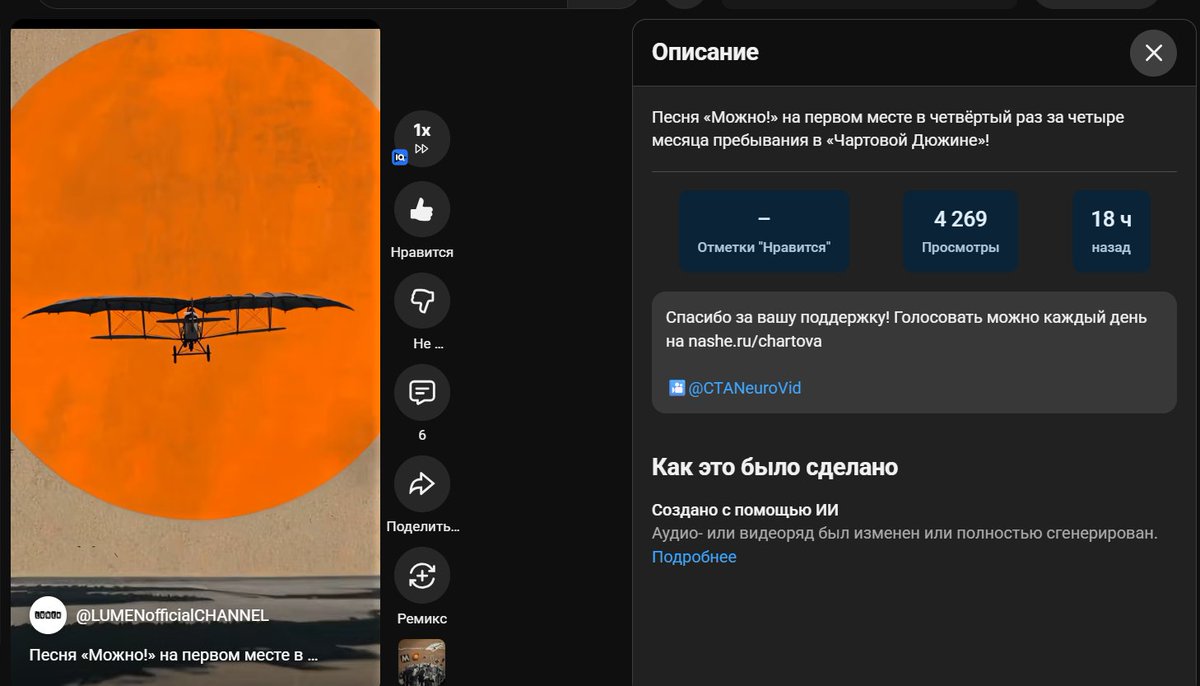Image resolution: width=1200 pixels, height=686 pixels.
Task: Dislike the short with thumbs-down
Action: [422, 301]
